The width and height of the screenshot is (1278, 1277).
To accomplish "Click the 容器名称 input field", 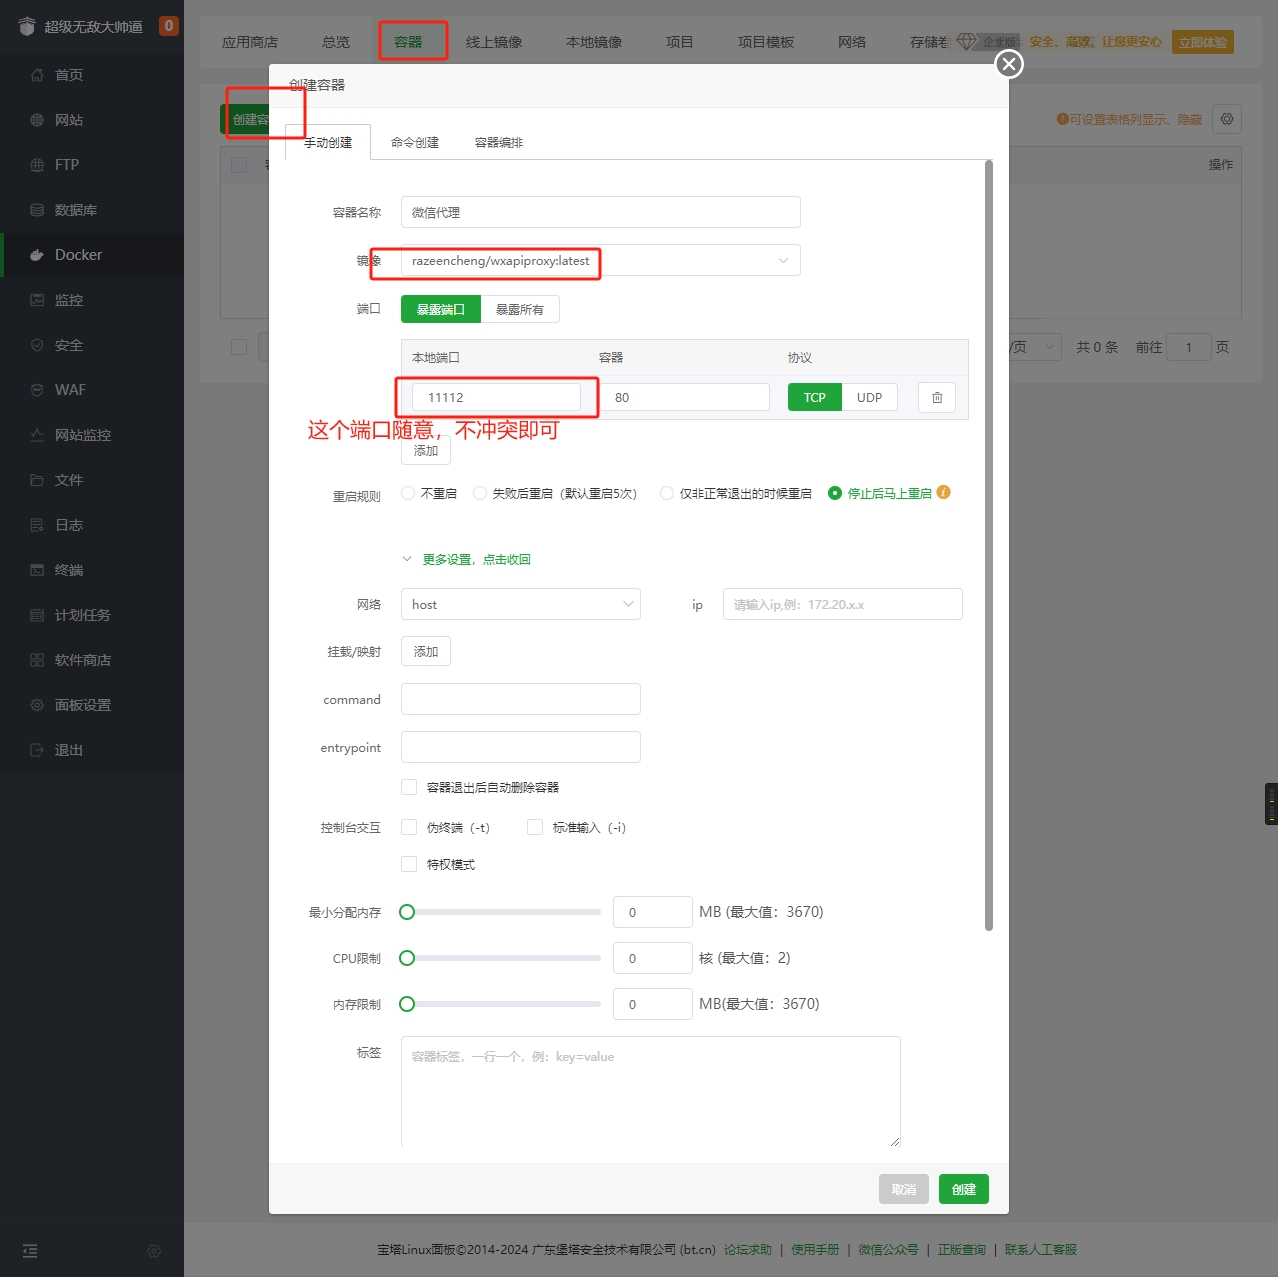I will click(x=600, y=213).
